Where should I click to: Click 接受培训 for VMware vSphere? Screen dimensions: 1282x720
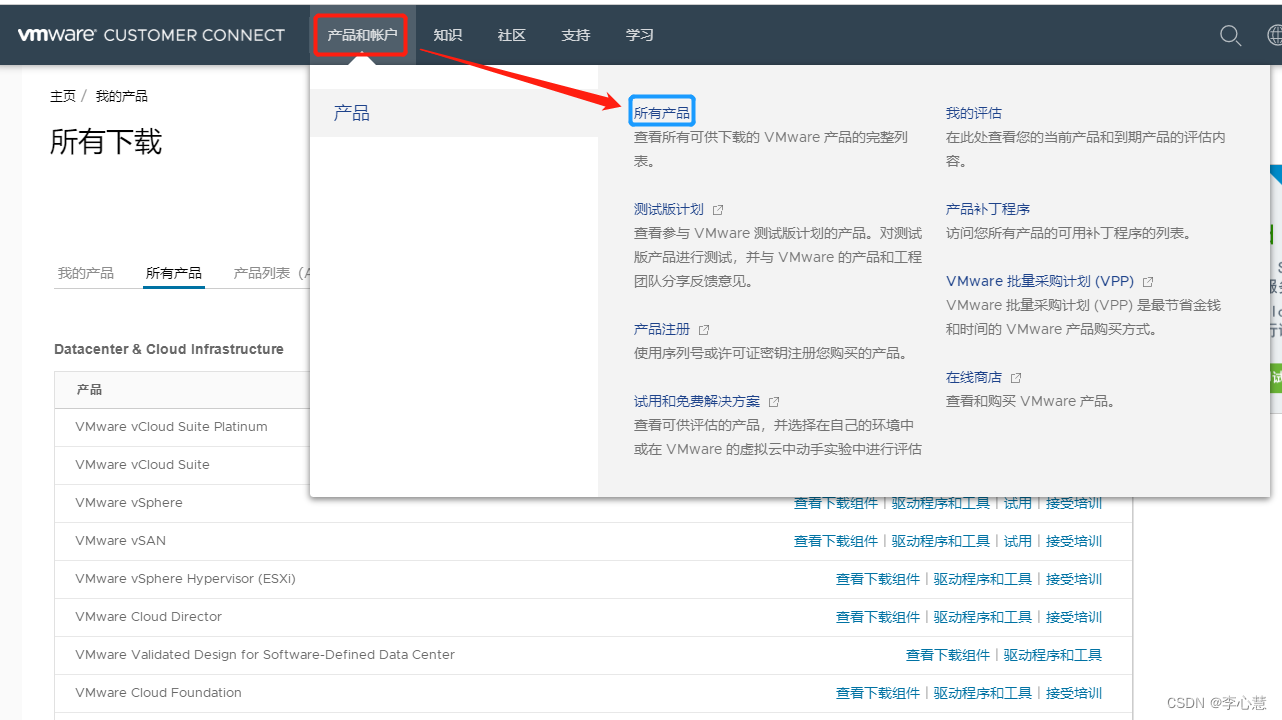1074,503
